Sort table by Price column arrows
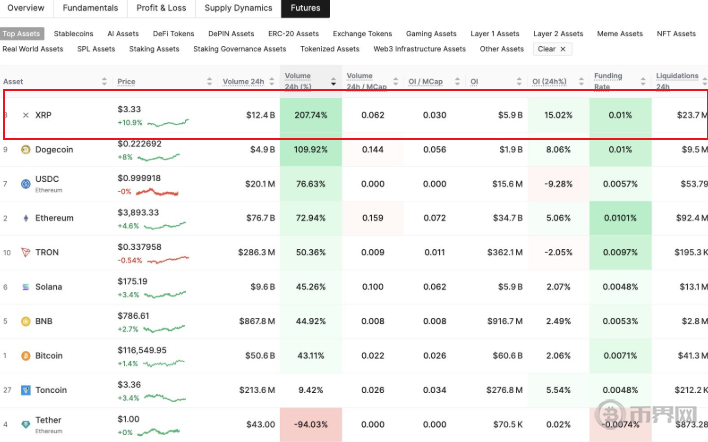Screen dimensions: 708x442 (x=209, y=82)
